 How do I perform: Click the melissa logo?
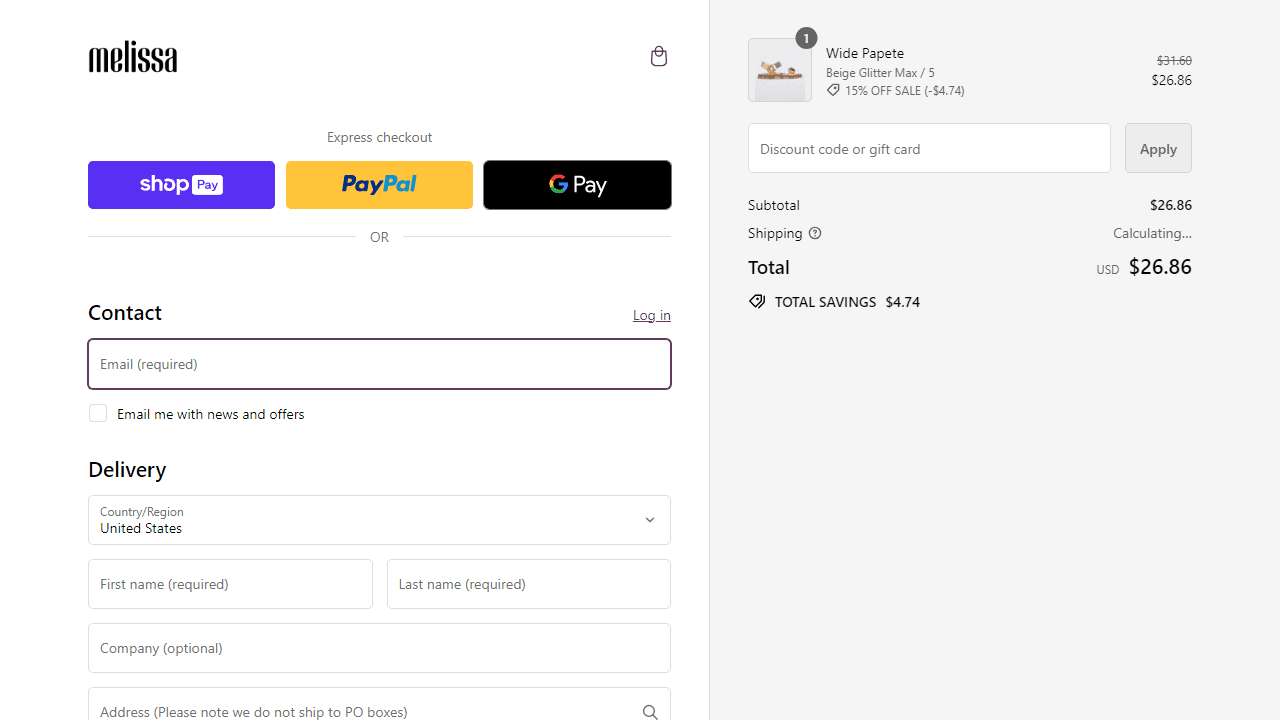133,57
